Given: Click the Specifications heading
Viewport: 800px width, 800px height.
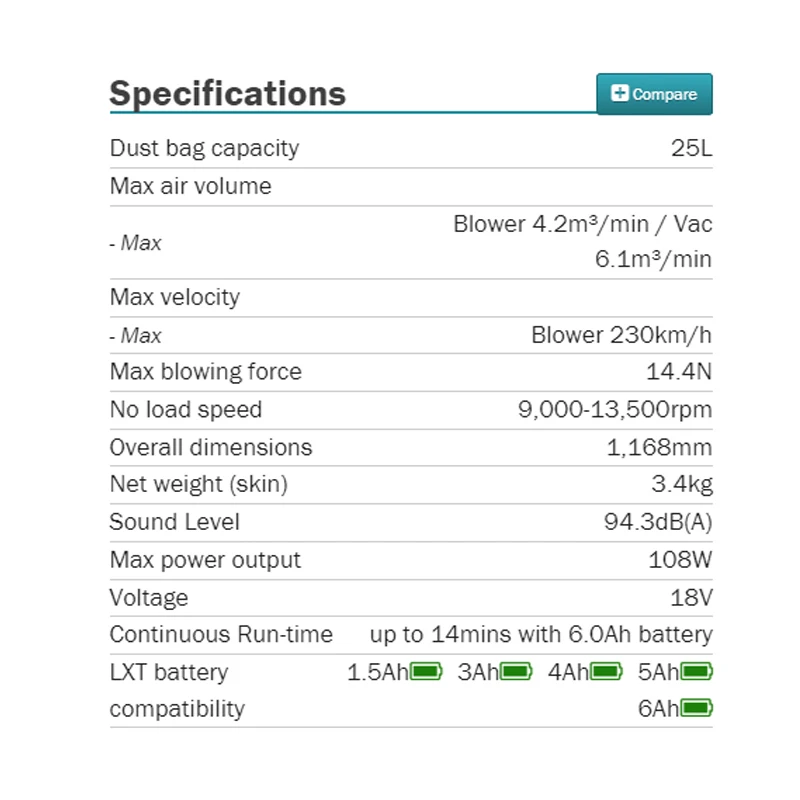Looking at the screenshot, I should tap(228, 94).
